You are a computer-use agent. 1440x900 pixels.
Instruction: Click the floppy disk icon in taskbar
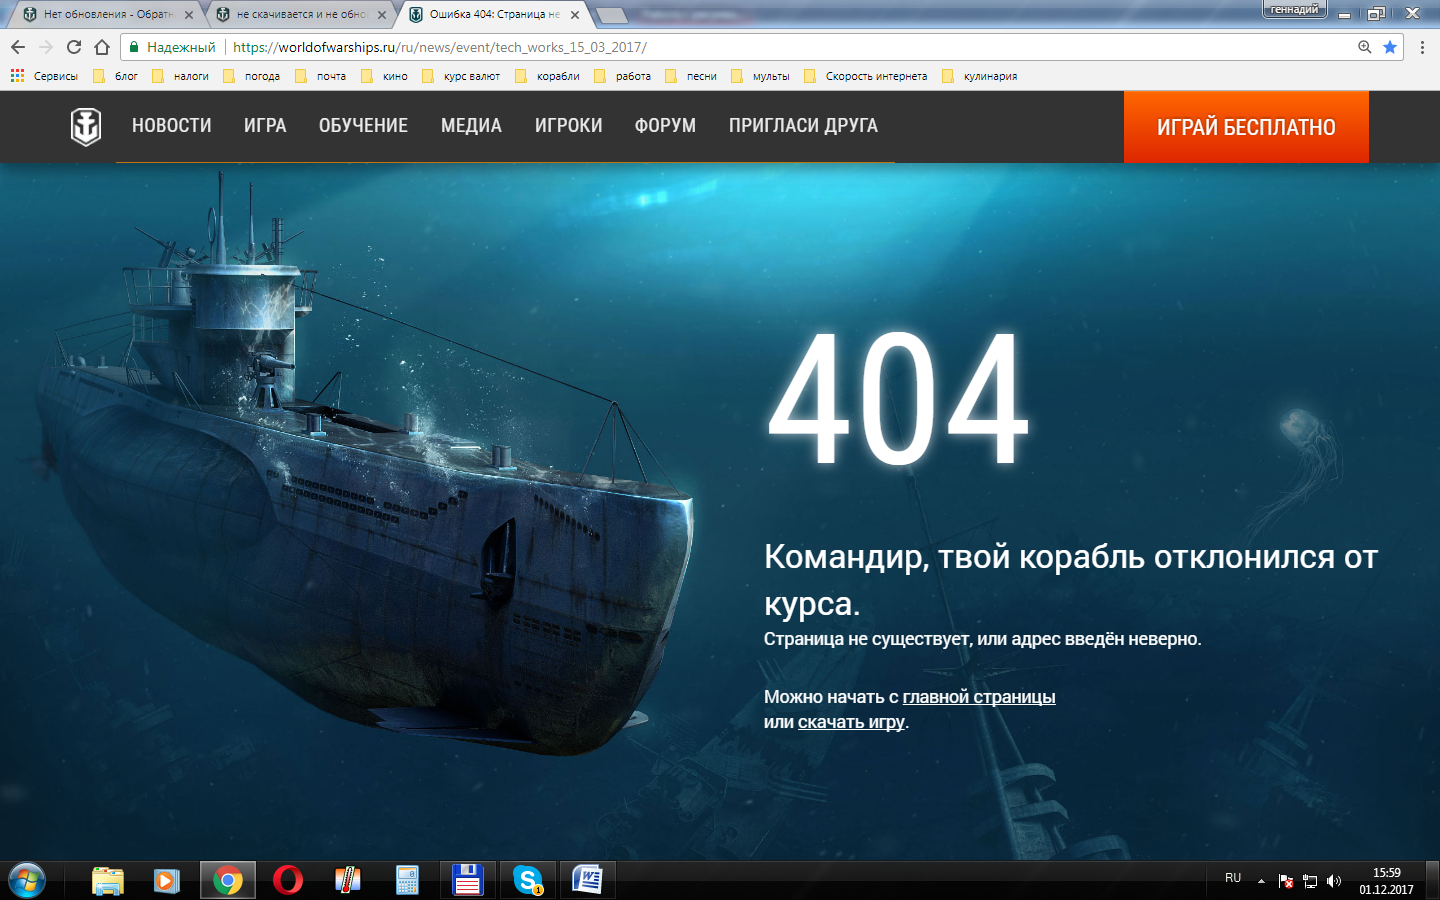[x=467, y=881]
